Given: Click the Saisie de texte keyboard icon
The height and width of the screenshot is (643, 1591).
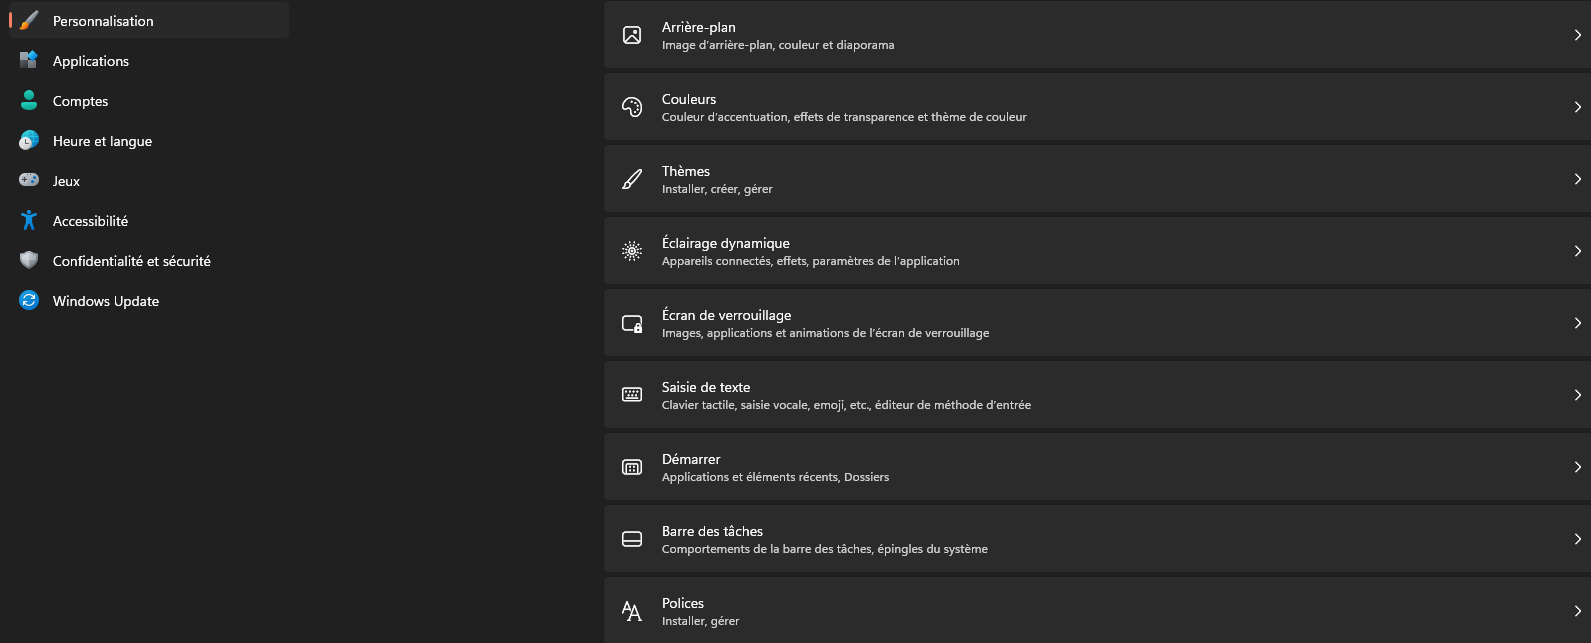Looking at the screenshot, I should coord(632,395).
